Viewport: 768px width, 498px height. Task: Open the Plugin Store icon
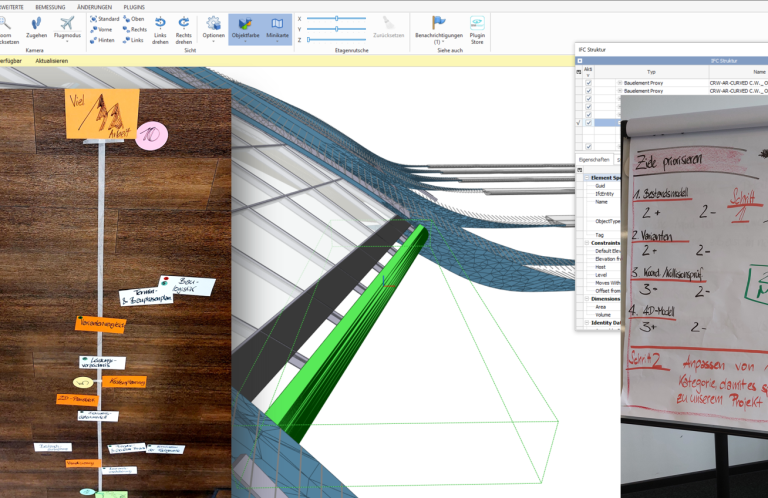tap(477, 23)
